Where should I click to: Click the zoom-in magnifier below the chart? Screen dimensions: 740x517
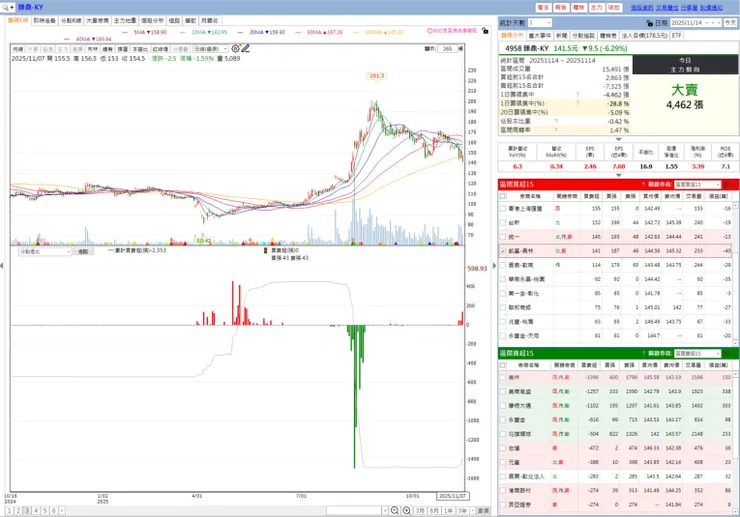click(x=406, y=510)
